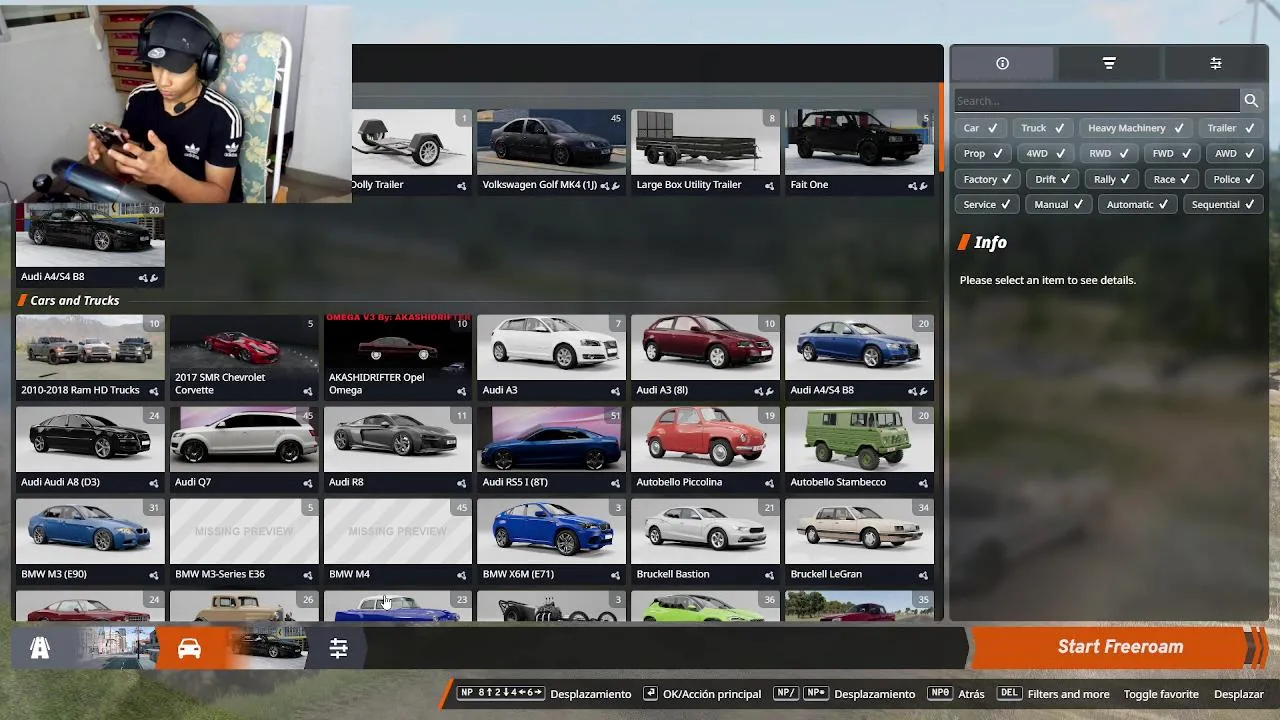Toggle the Service filter chip
This screenshot has width=1280, height=720.
click(987, 204)
